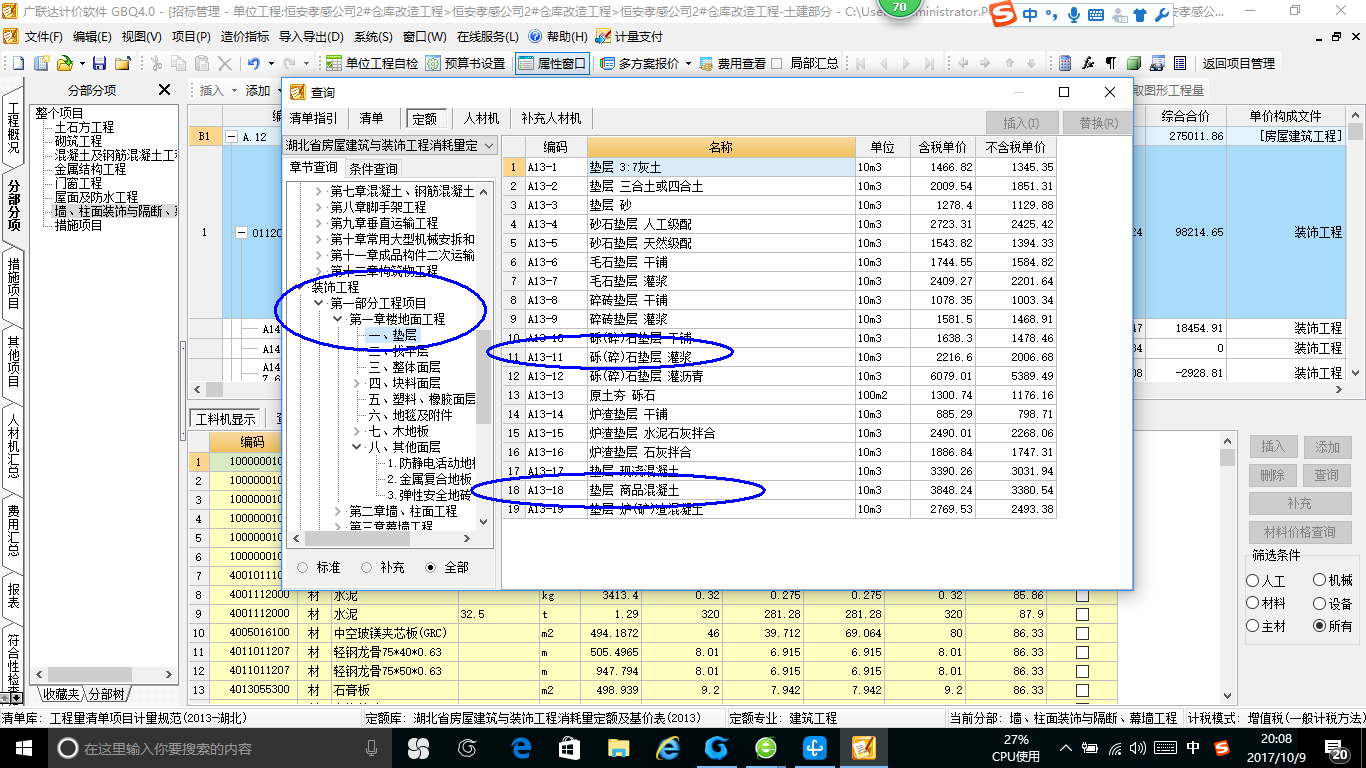Select the 标准 radio button
This screenshot has width=1366, height=768.
[303, 567]
